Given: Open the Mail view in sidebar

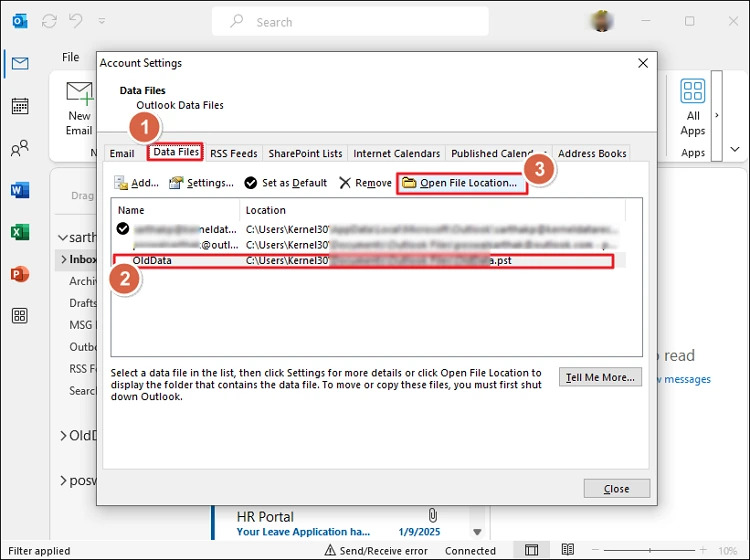Looking at the screenshot, I should 20,63.
